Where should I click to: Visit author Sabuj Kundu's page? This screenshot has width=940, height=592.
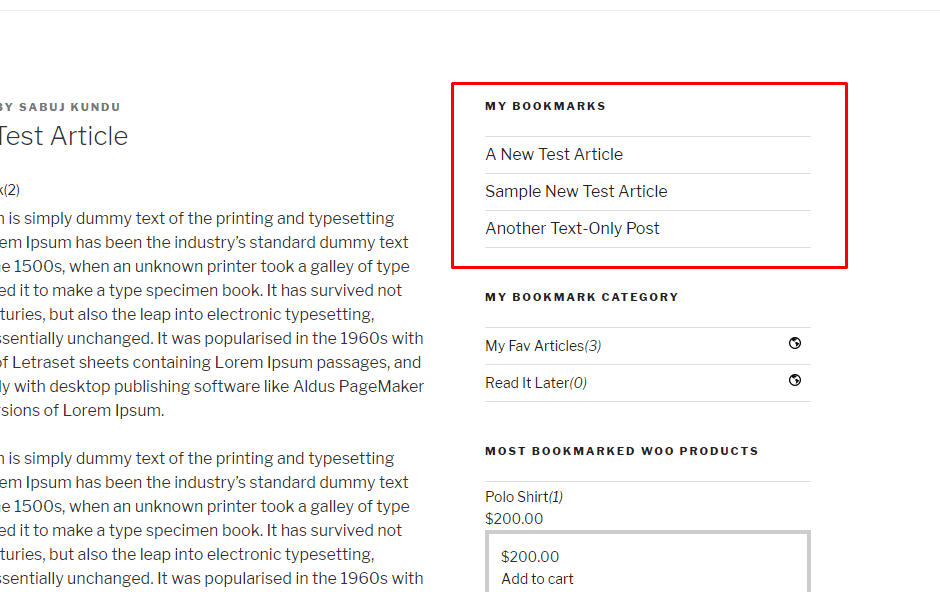point(70,107)
